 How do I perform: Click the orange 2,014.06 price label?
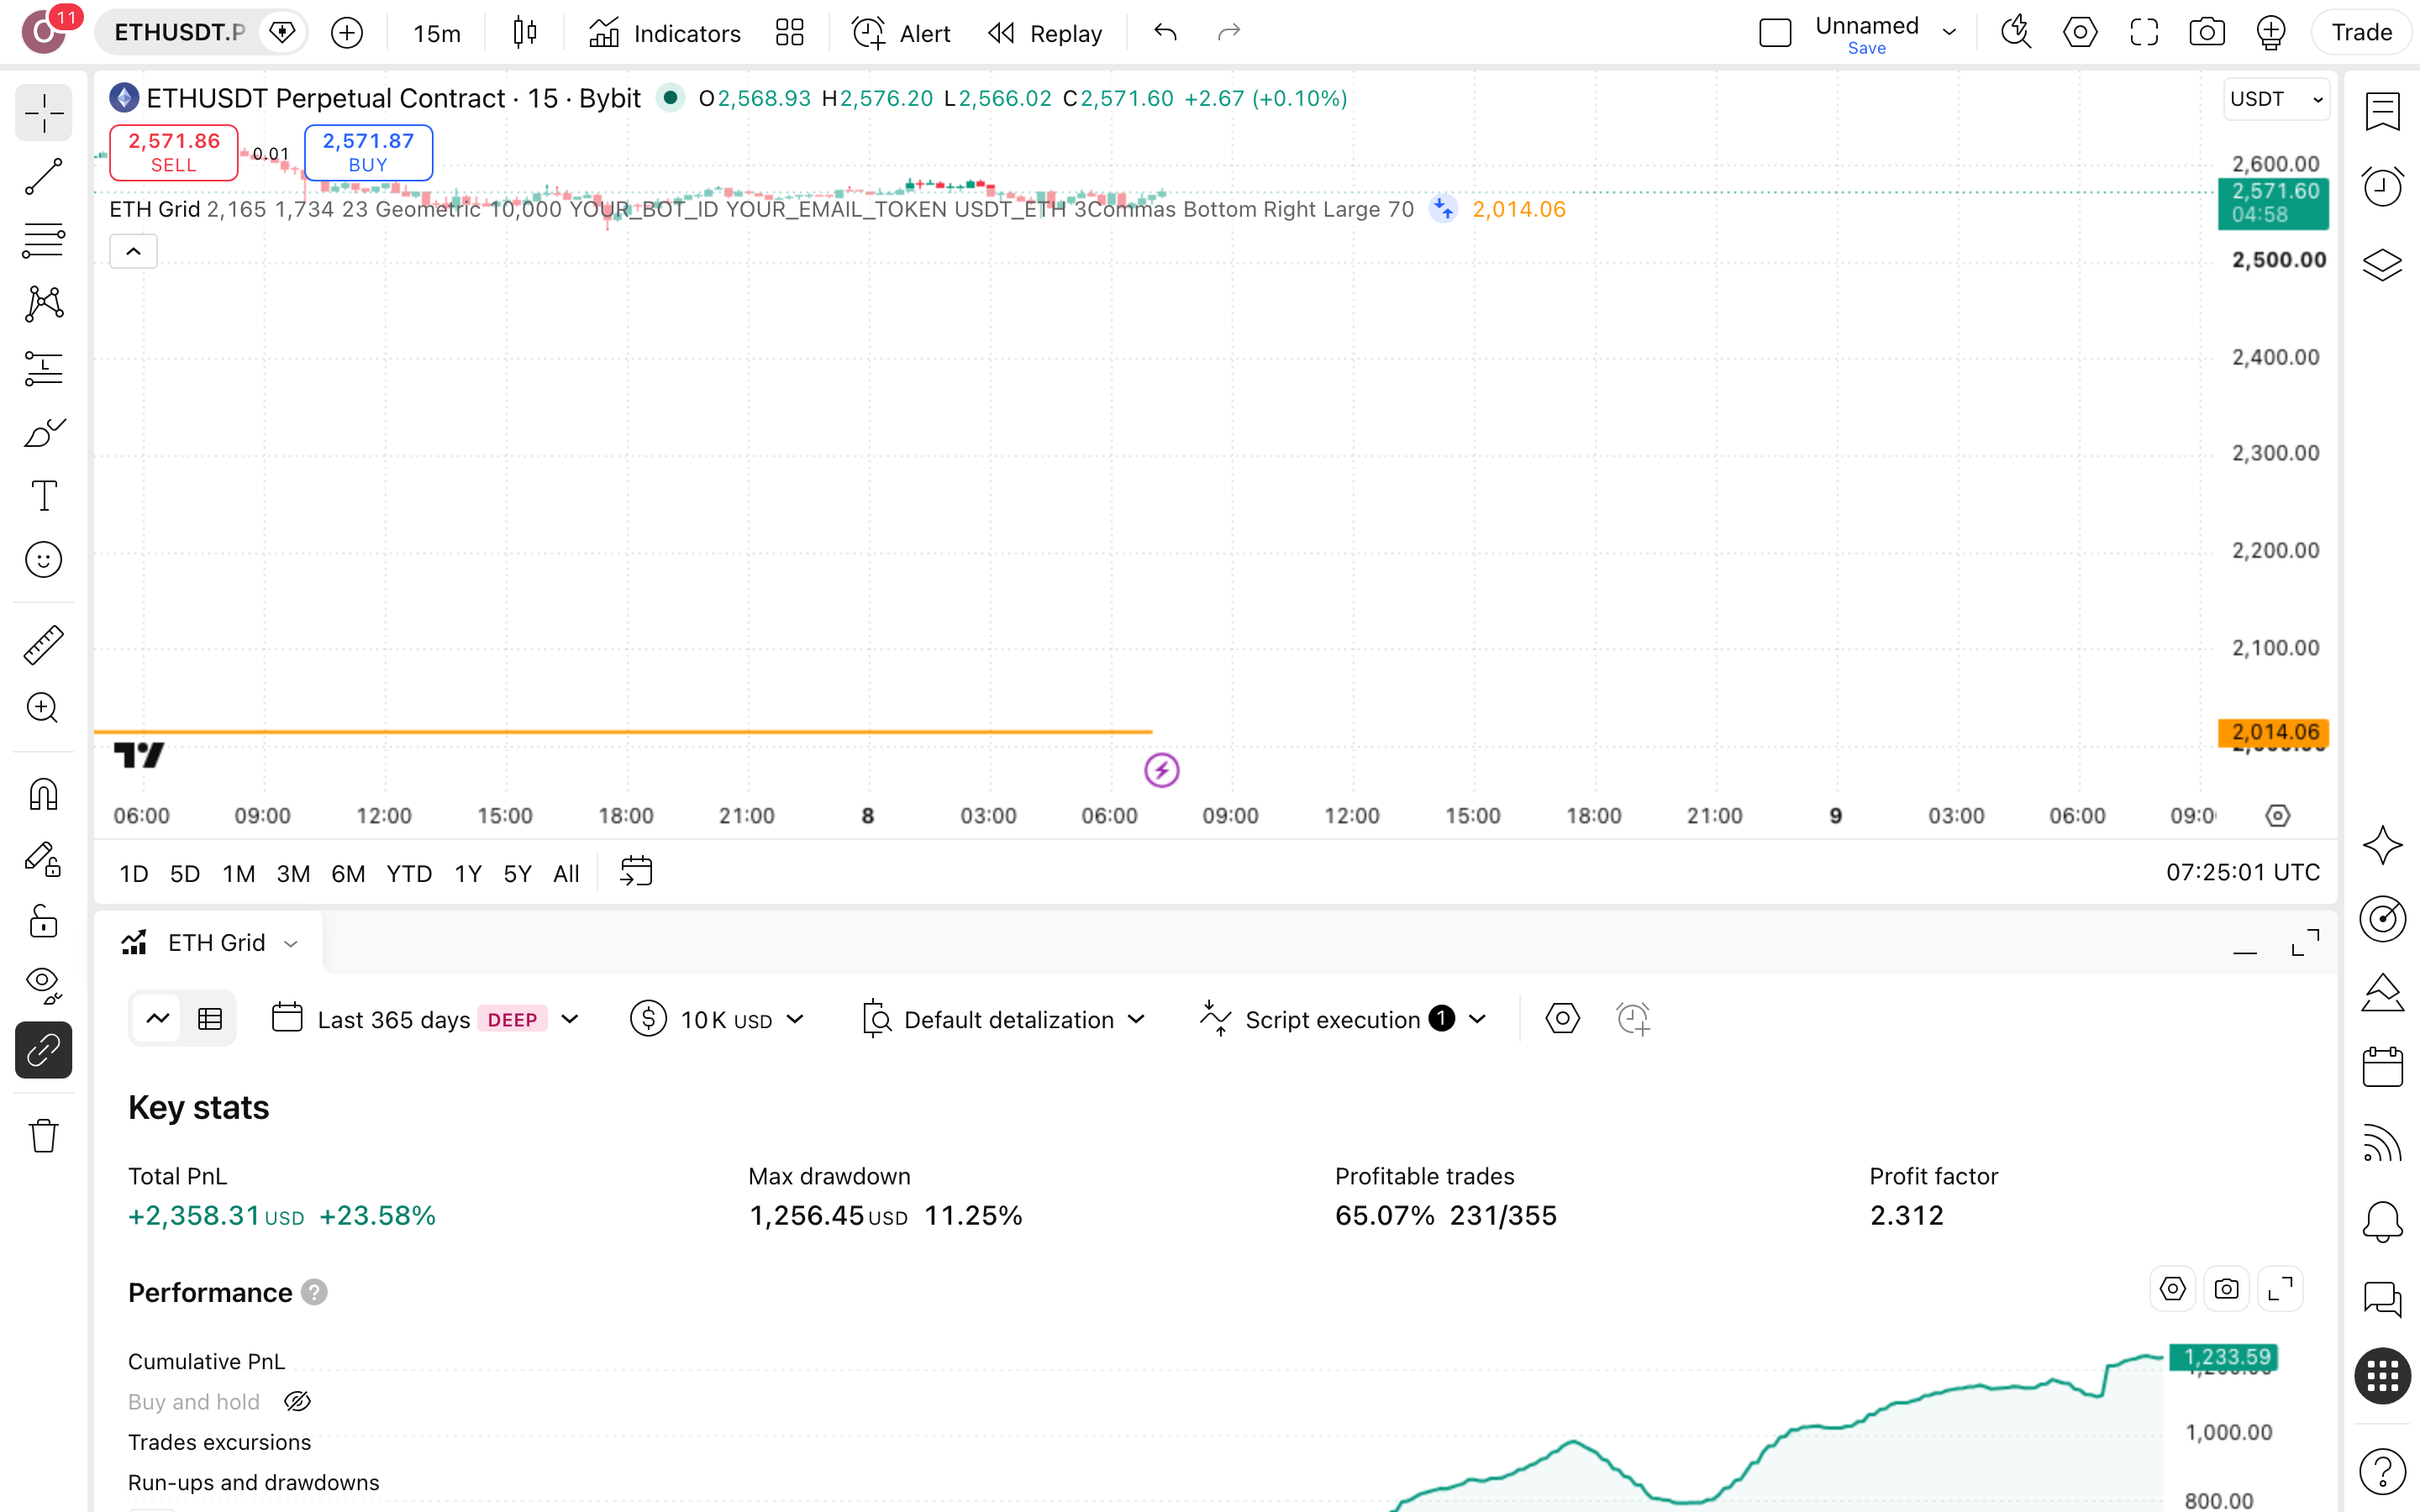(2273, 732)
